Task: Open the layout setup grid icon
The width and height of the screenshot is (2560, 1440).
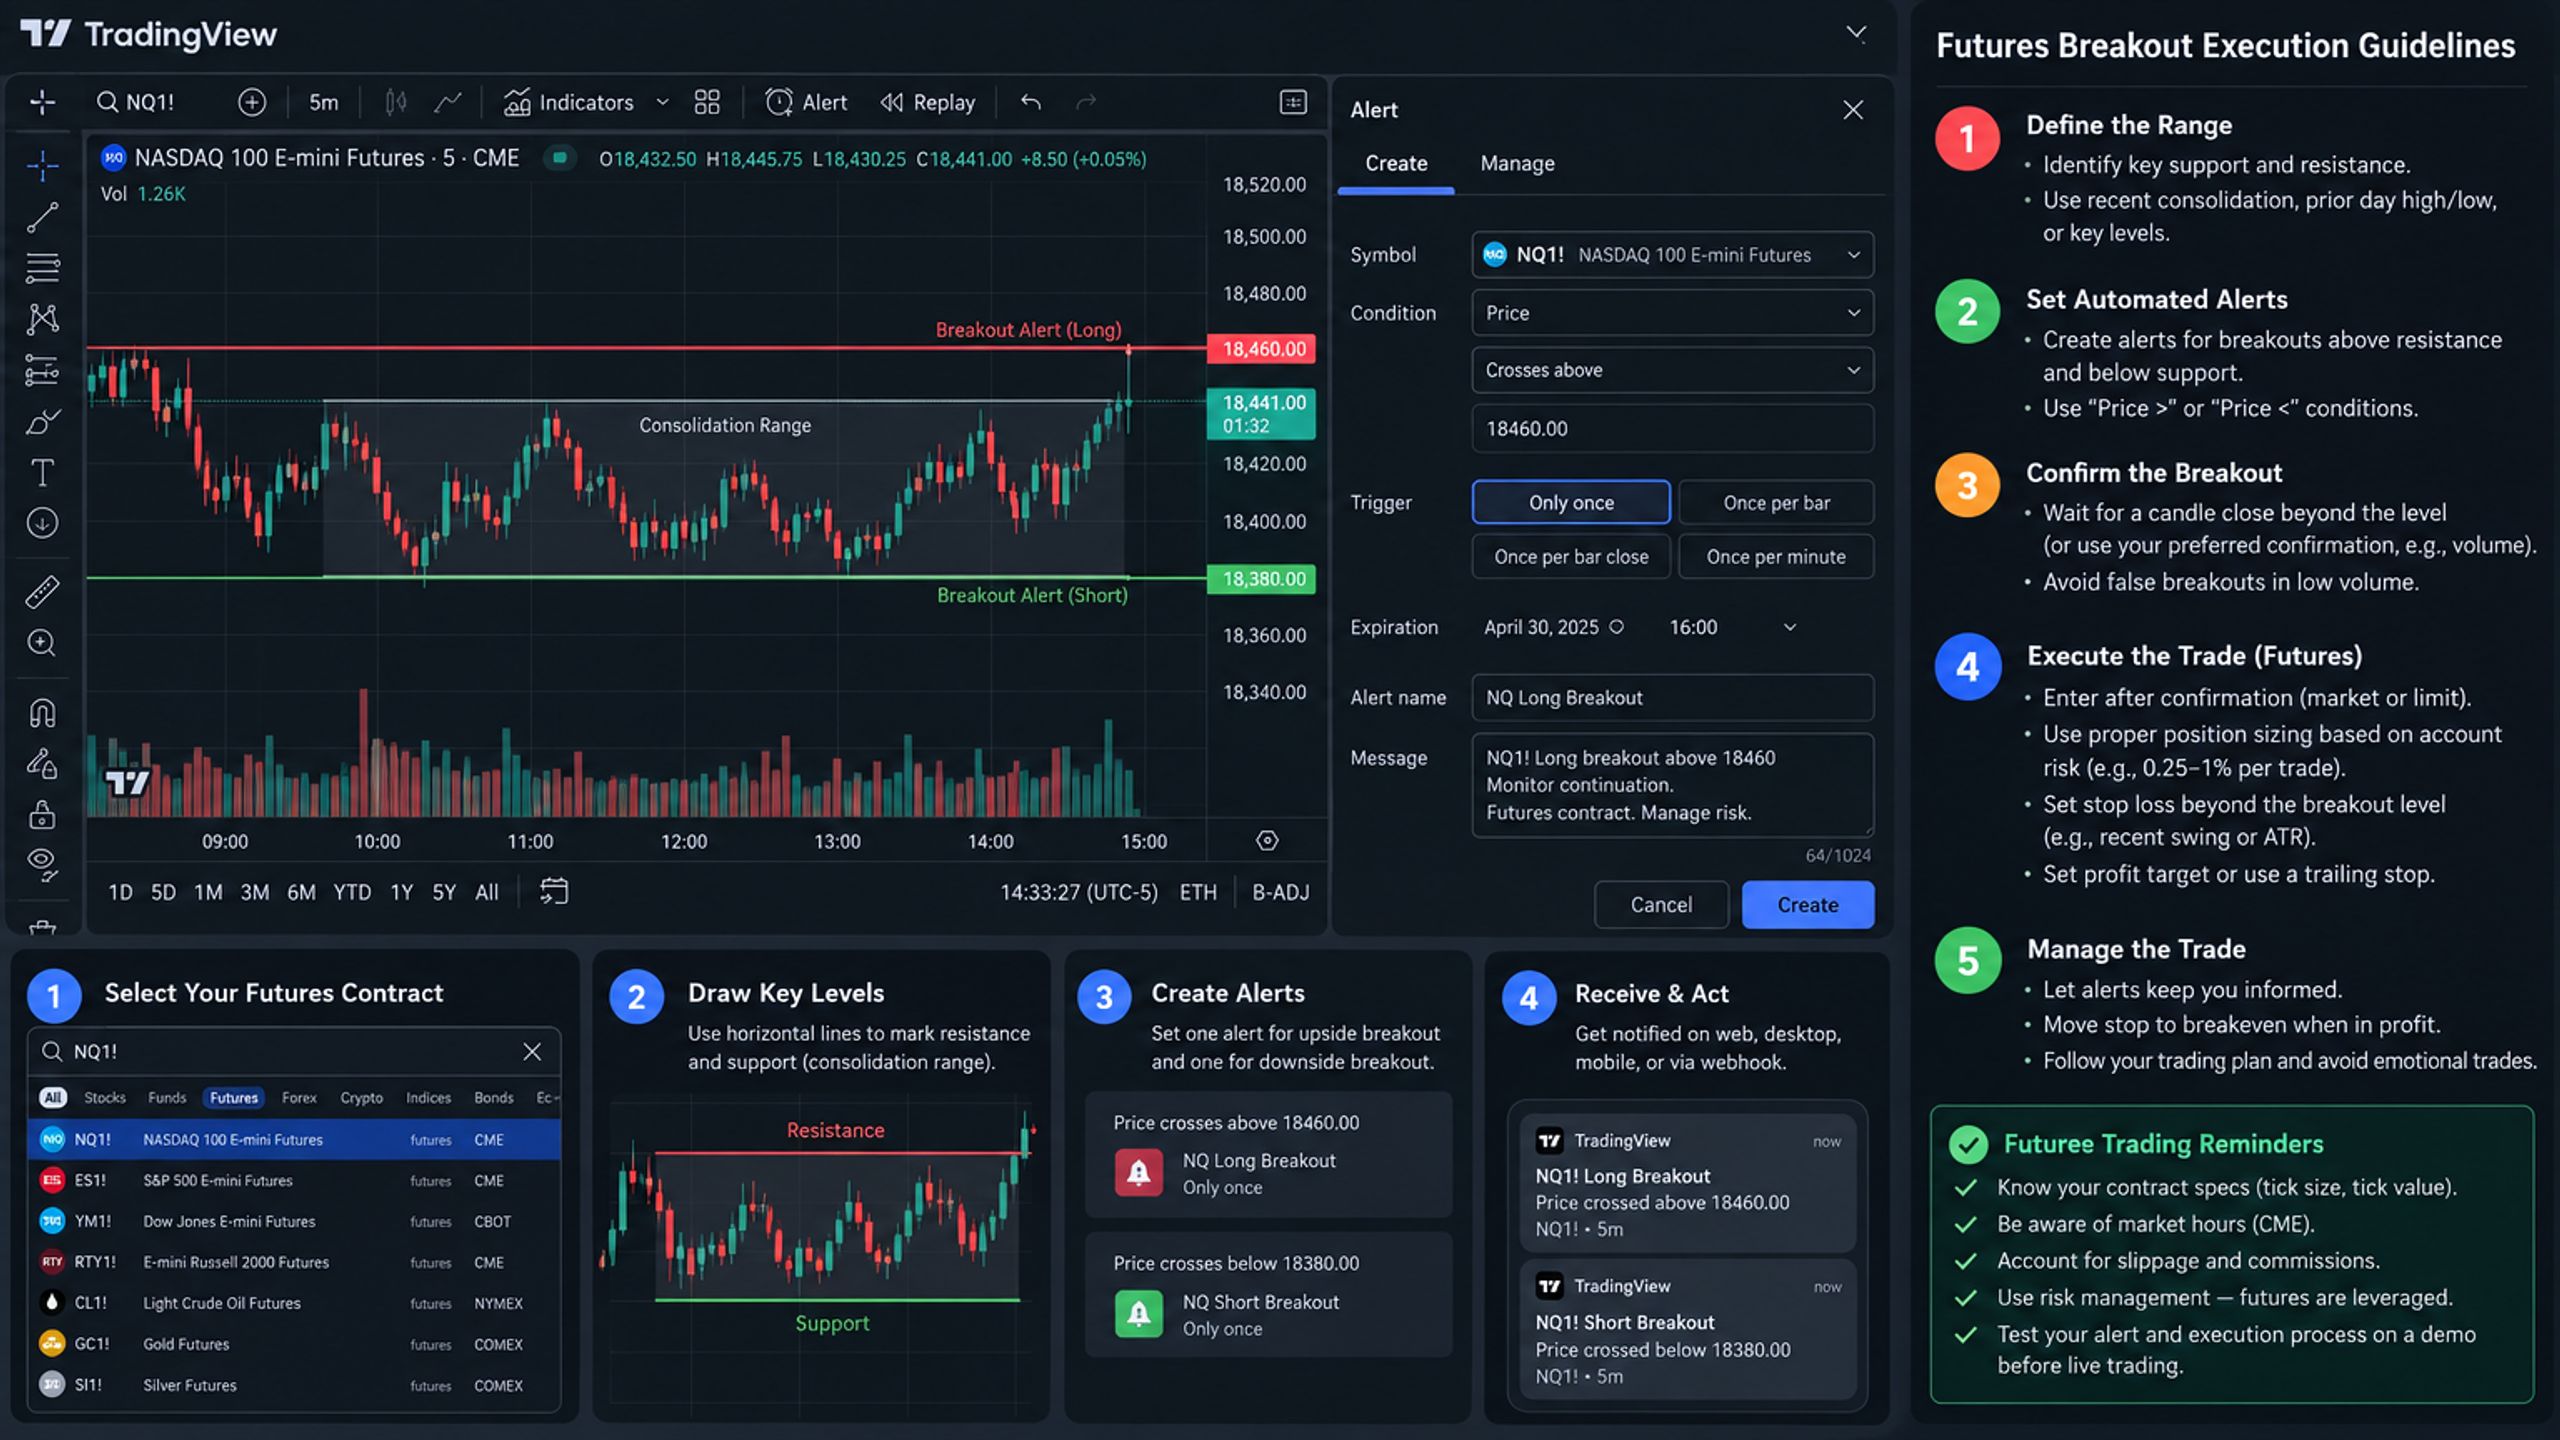Action: coord(707,102)
